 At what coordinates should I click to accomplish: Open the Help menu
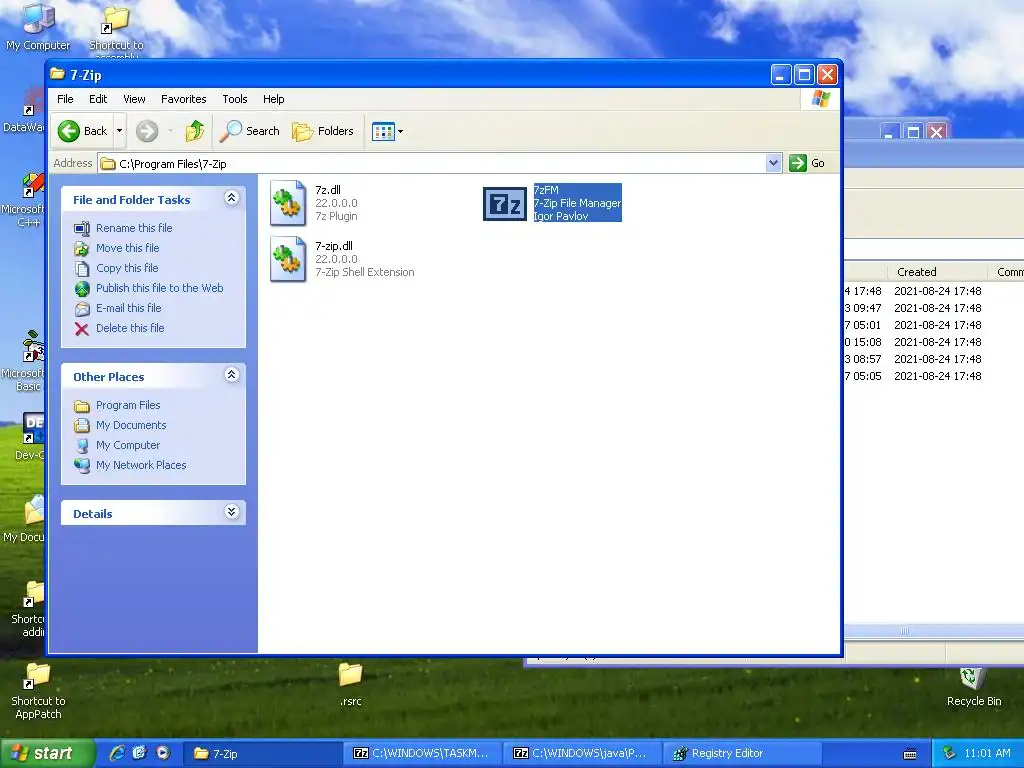(x=274, y=99)
